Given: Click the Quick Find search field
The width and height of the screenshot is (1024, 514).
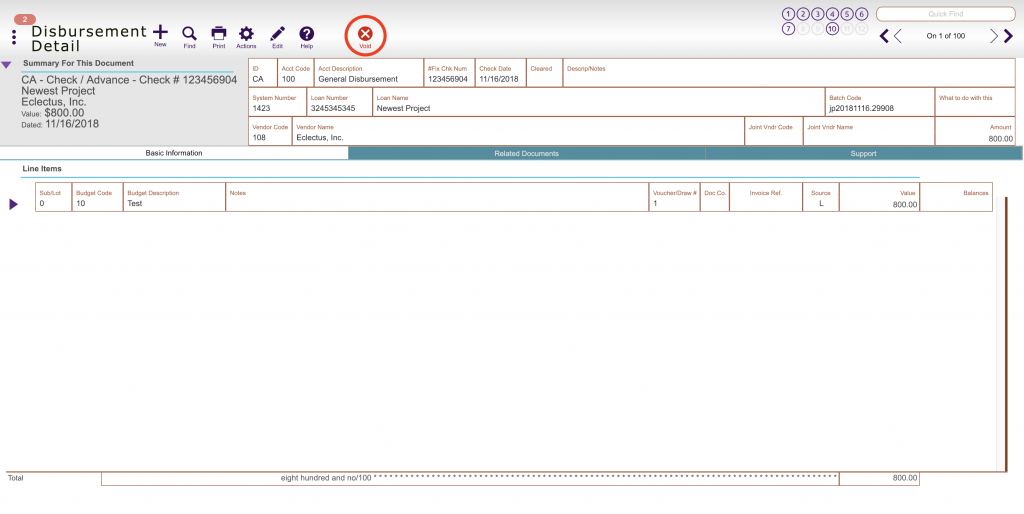Looking at the screenshot, I should 945,14.
